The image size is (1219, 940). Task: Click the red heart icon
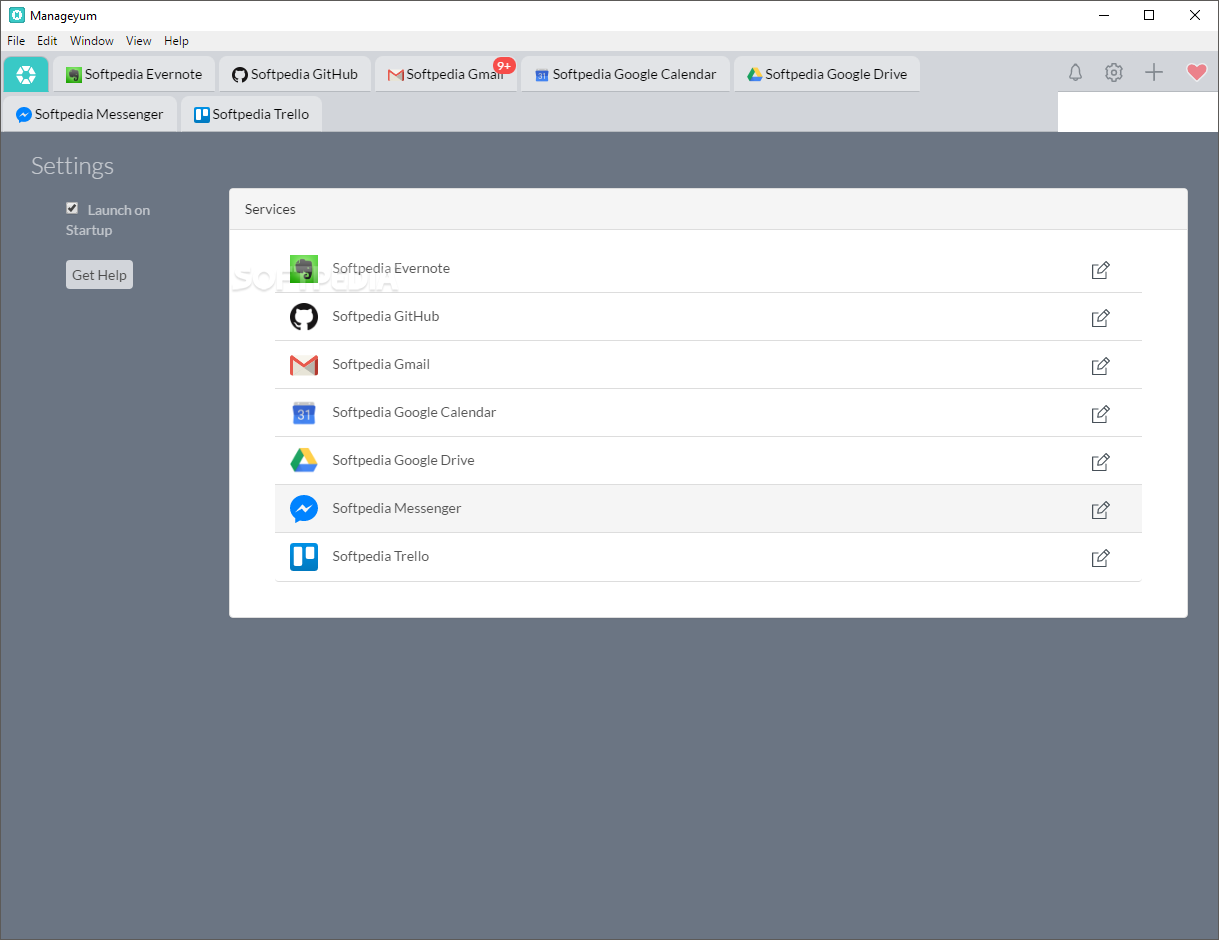1196,73
